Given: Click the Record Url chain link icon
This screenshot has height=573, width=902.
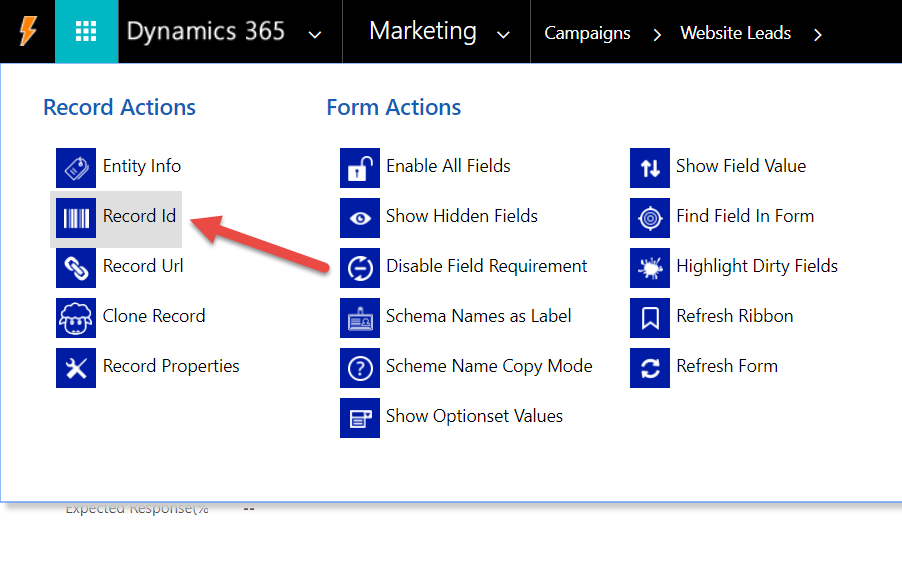Looking at the screenshot, I should (76, 267).
